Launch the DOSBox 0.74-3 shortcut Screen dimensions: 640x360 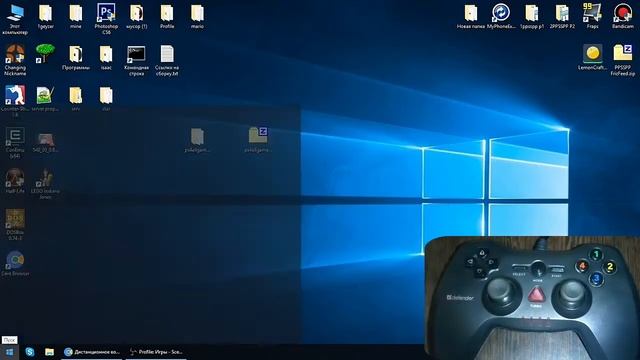click(15, 224)
